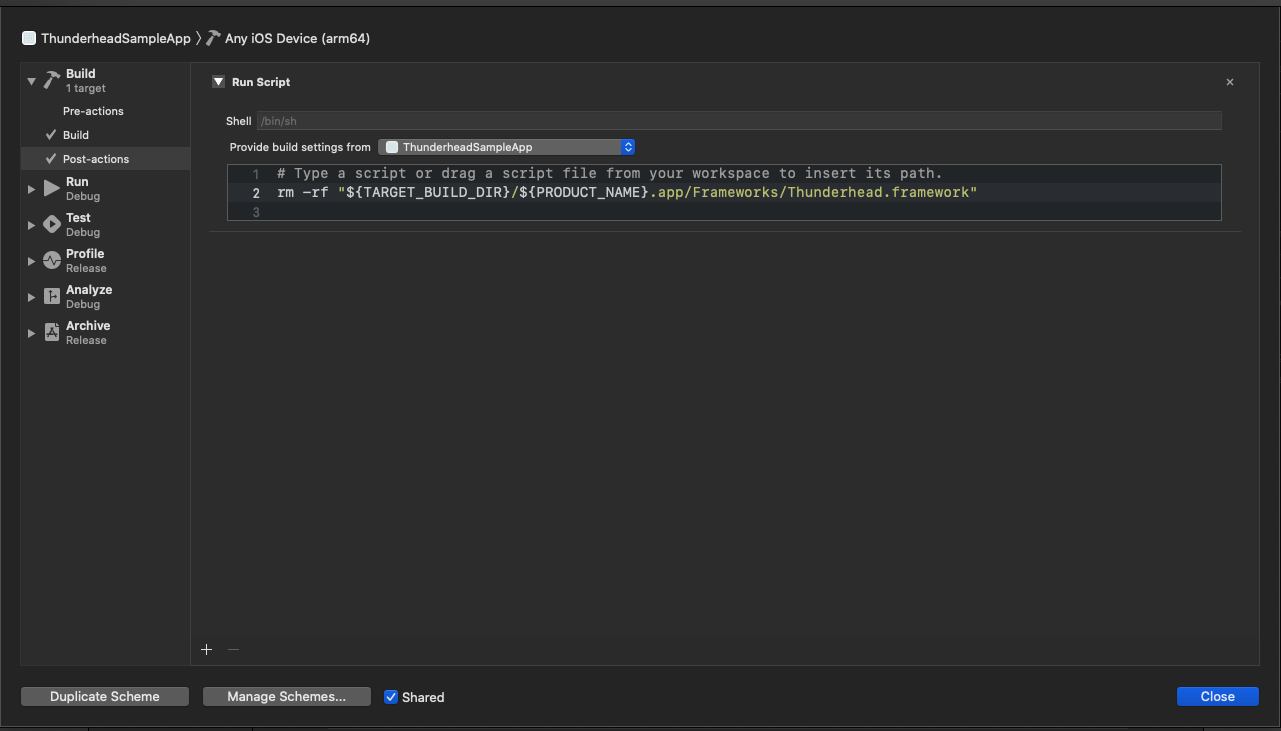Collapse the Run Script disclosure triangle
This screenshot has height=731, width=1281.
click(x=218, y=82)
